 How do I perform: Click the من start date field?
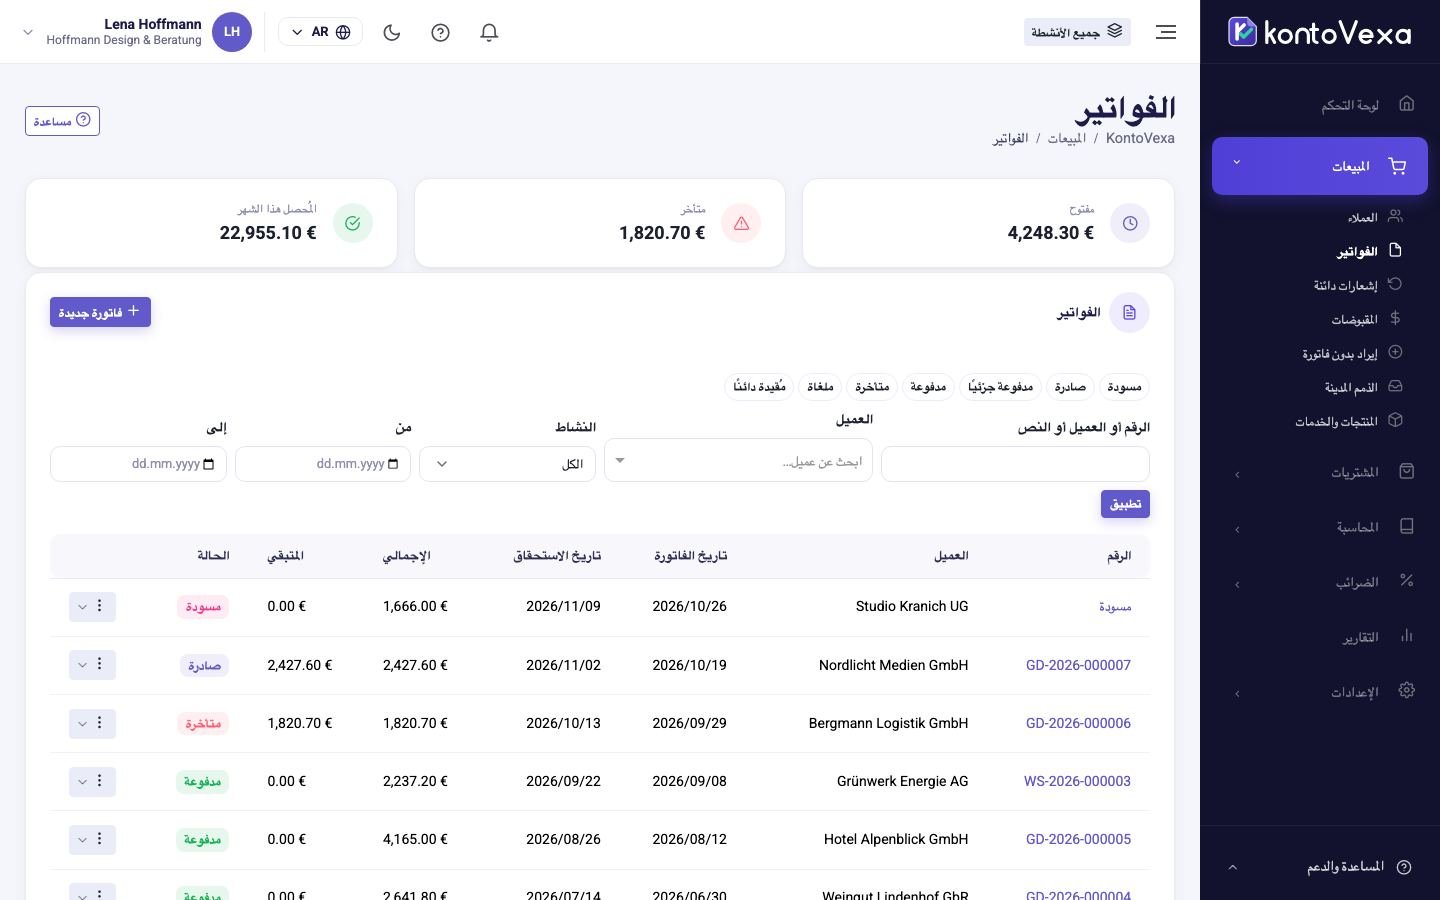click(323, 464)
